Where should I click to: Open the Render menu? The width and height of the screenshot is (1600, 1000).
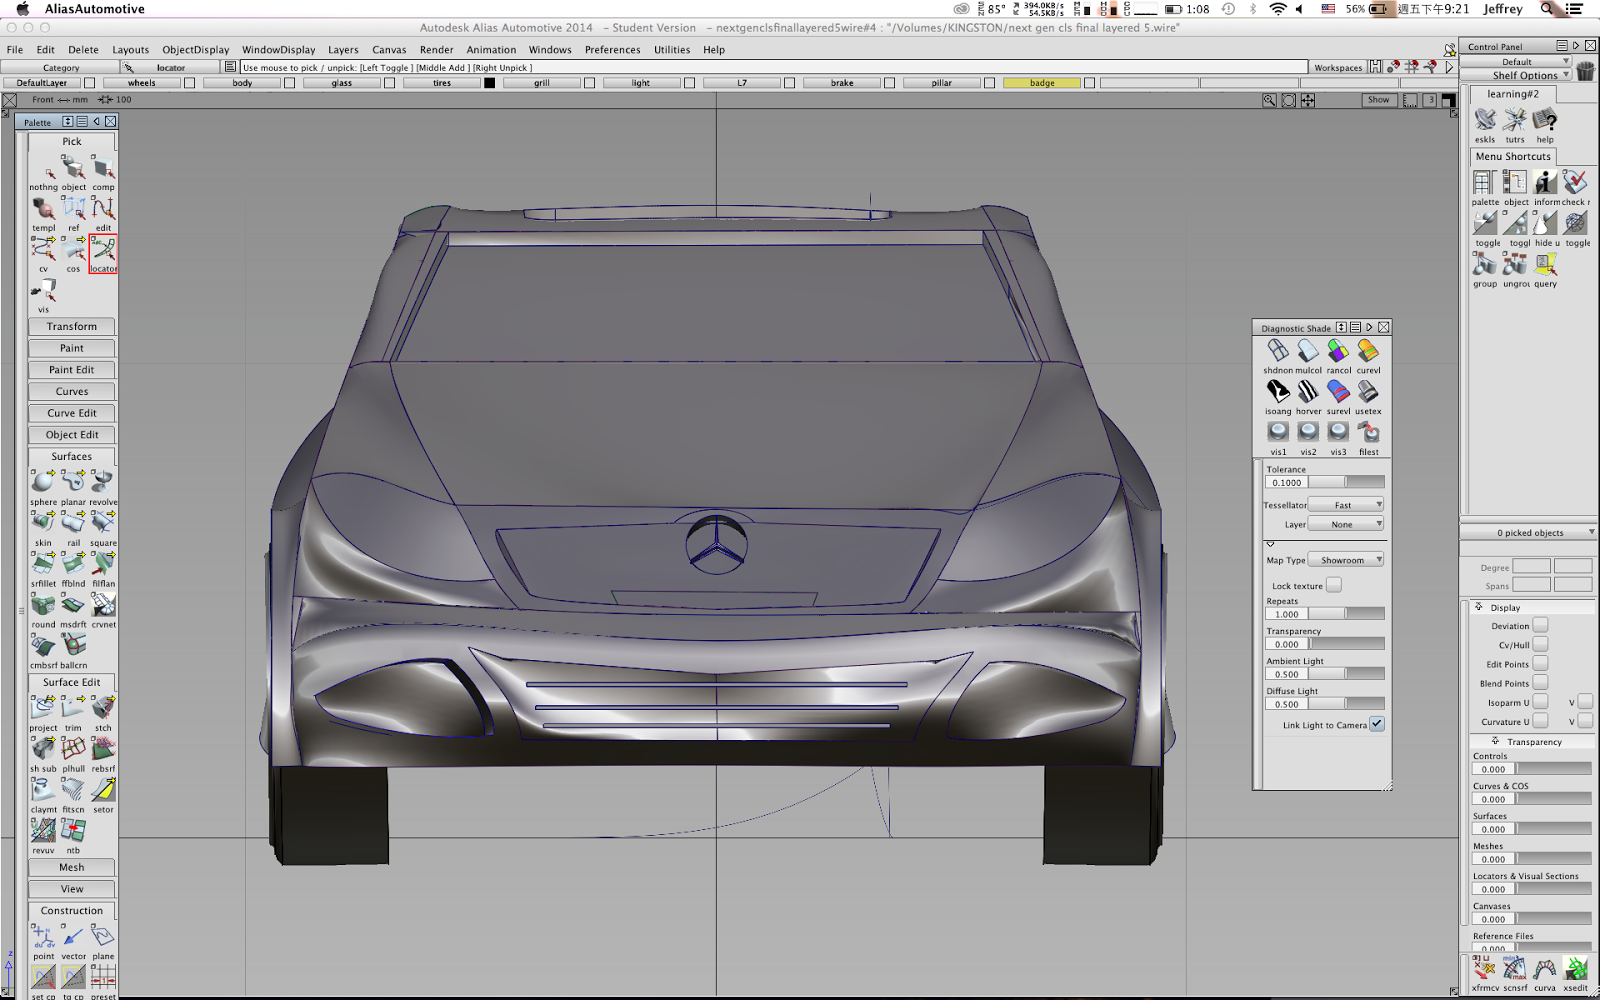(x=436, y=49)
